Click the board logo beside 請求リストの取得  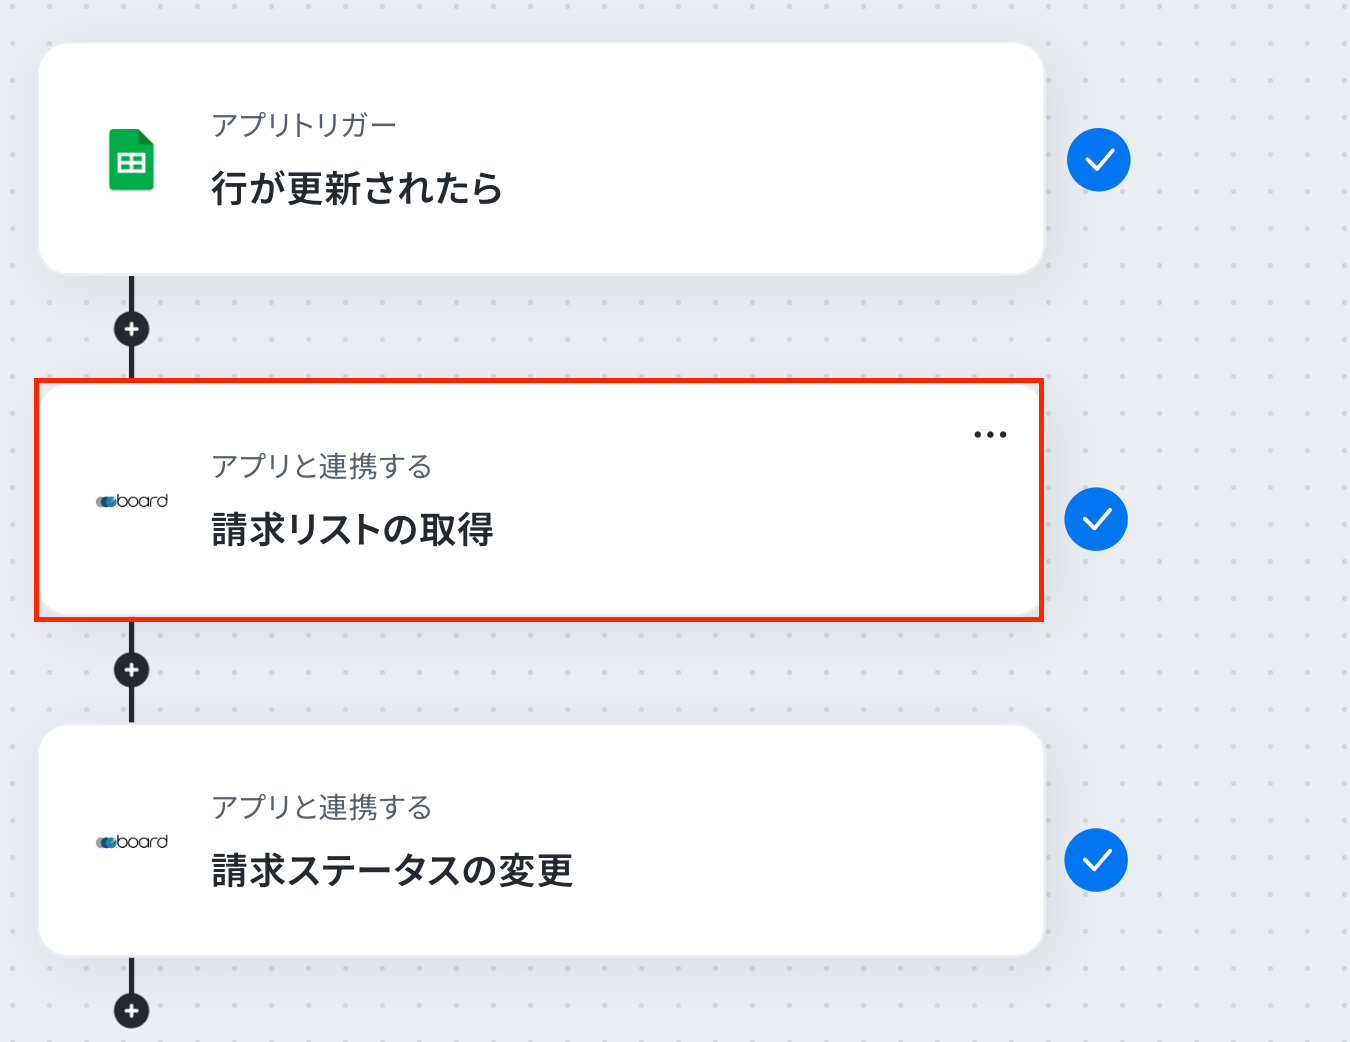(x=132, y=501)
